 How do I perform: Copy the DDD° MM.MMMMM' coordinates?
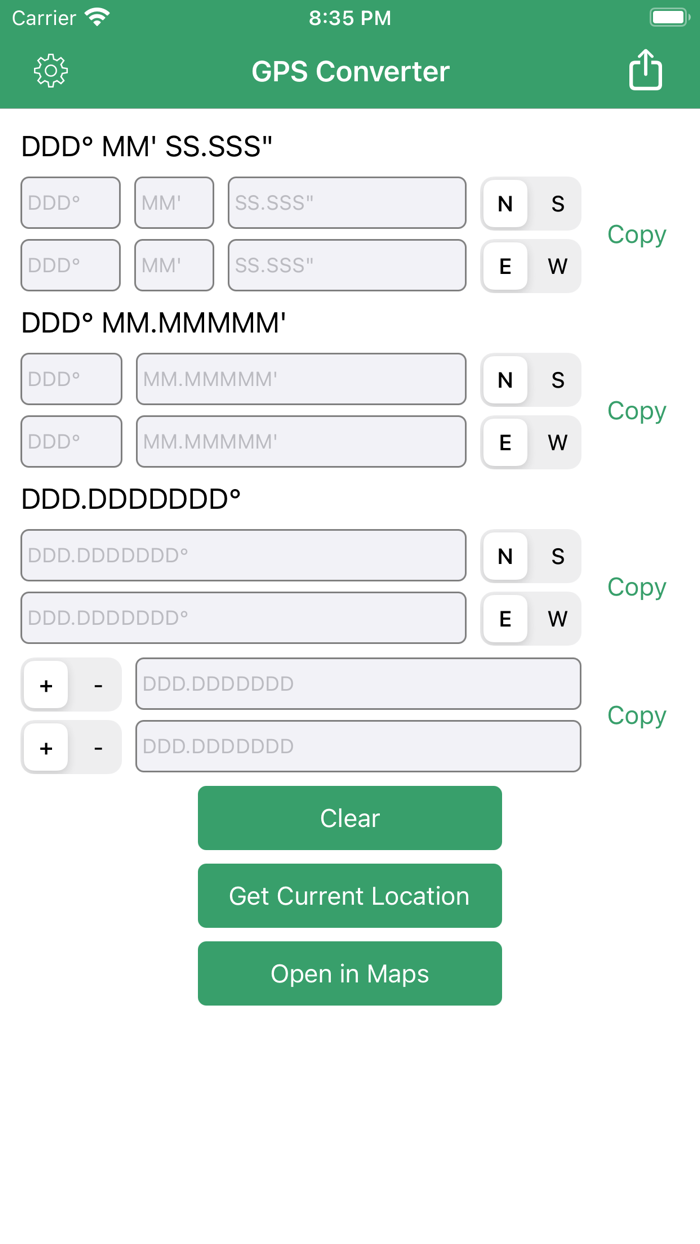click(x=636, y=411)
